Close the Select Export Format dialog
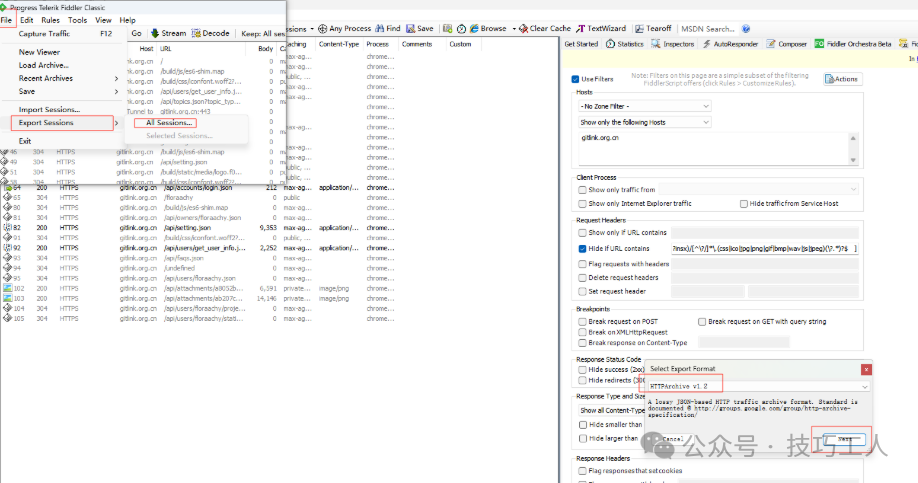The width and height of the screenshot is (918, 483). coord(866,369)
